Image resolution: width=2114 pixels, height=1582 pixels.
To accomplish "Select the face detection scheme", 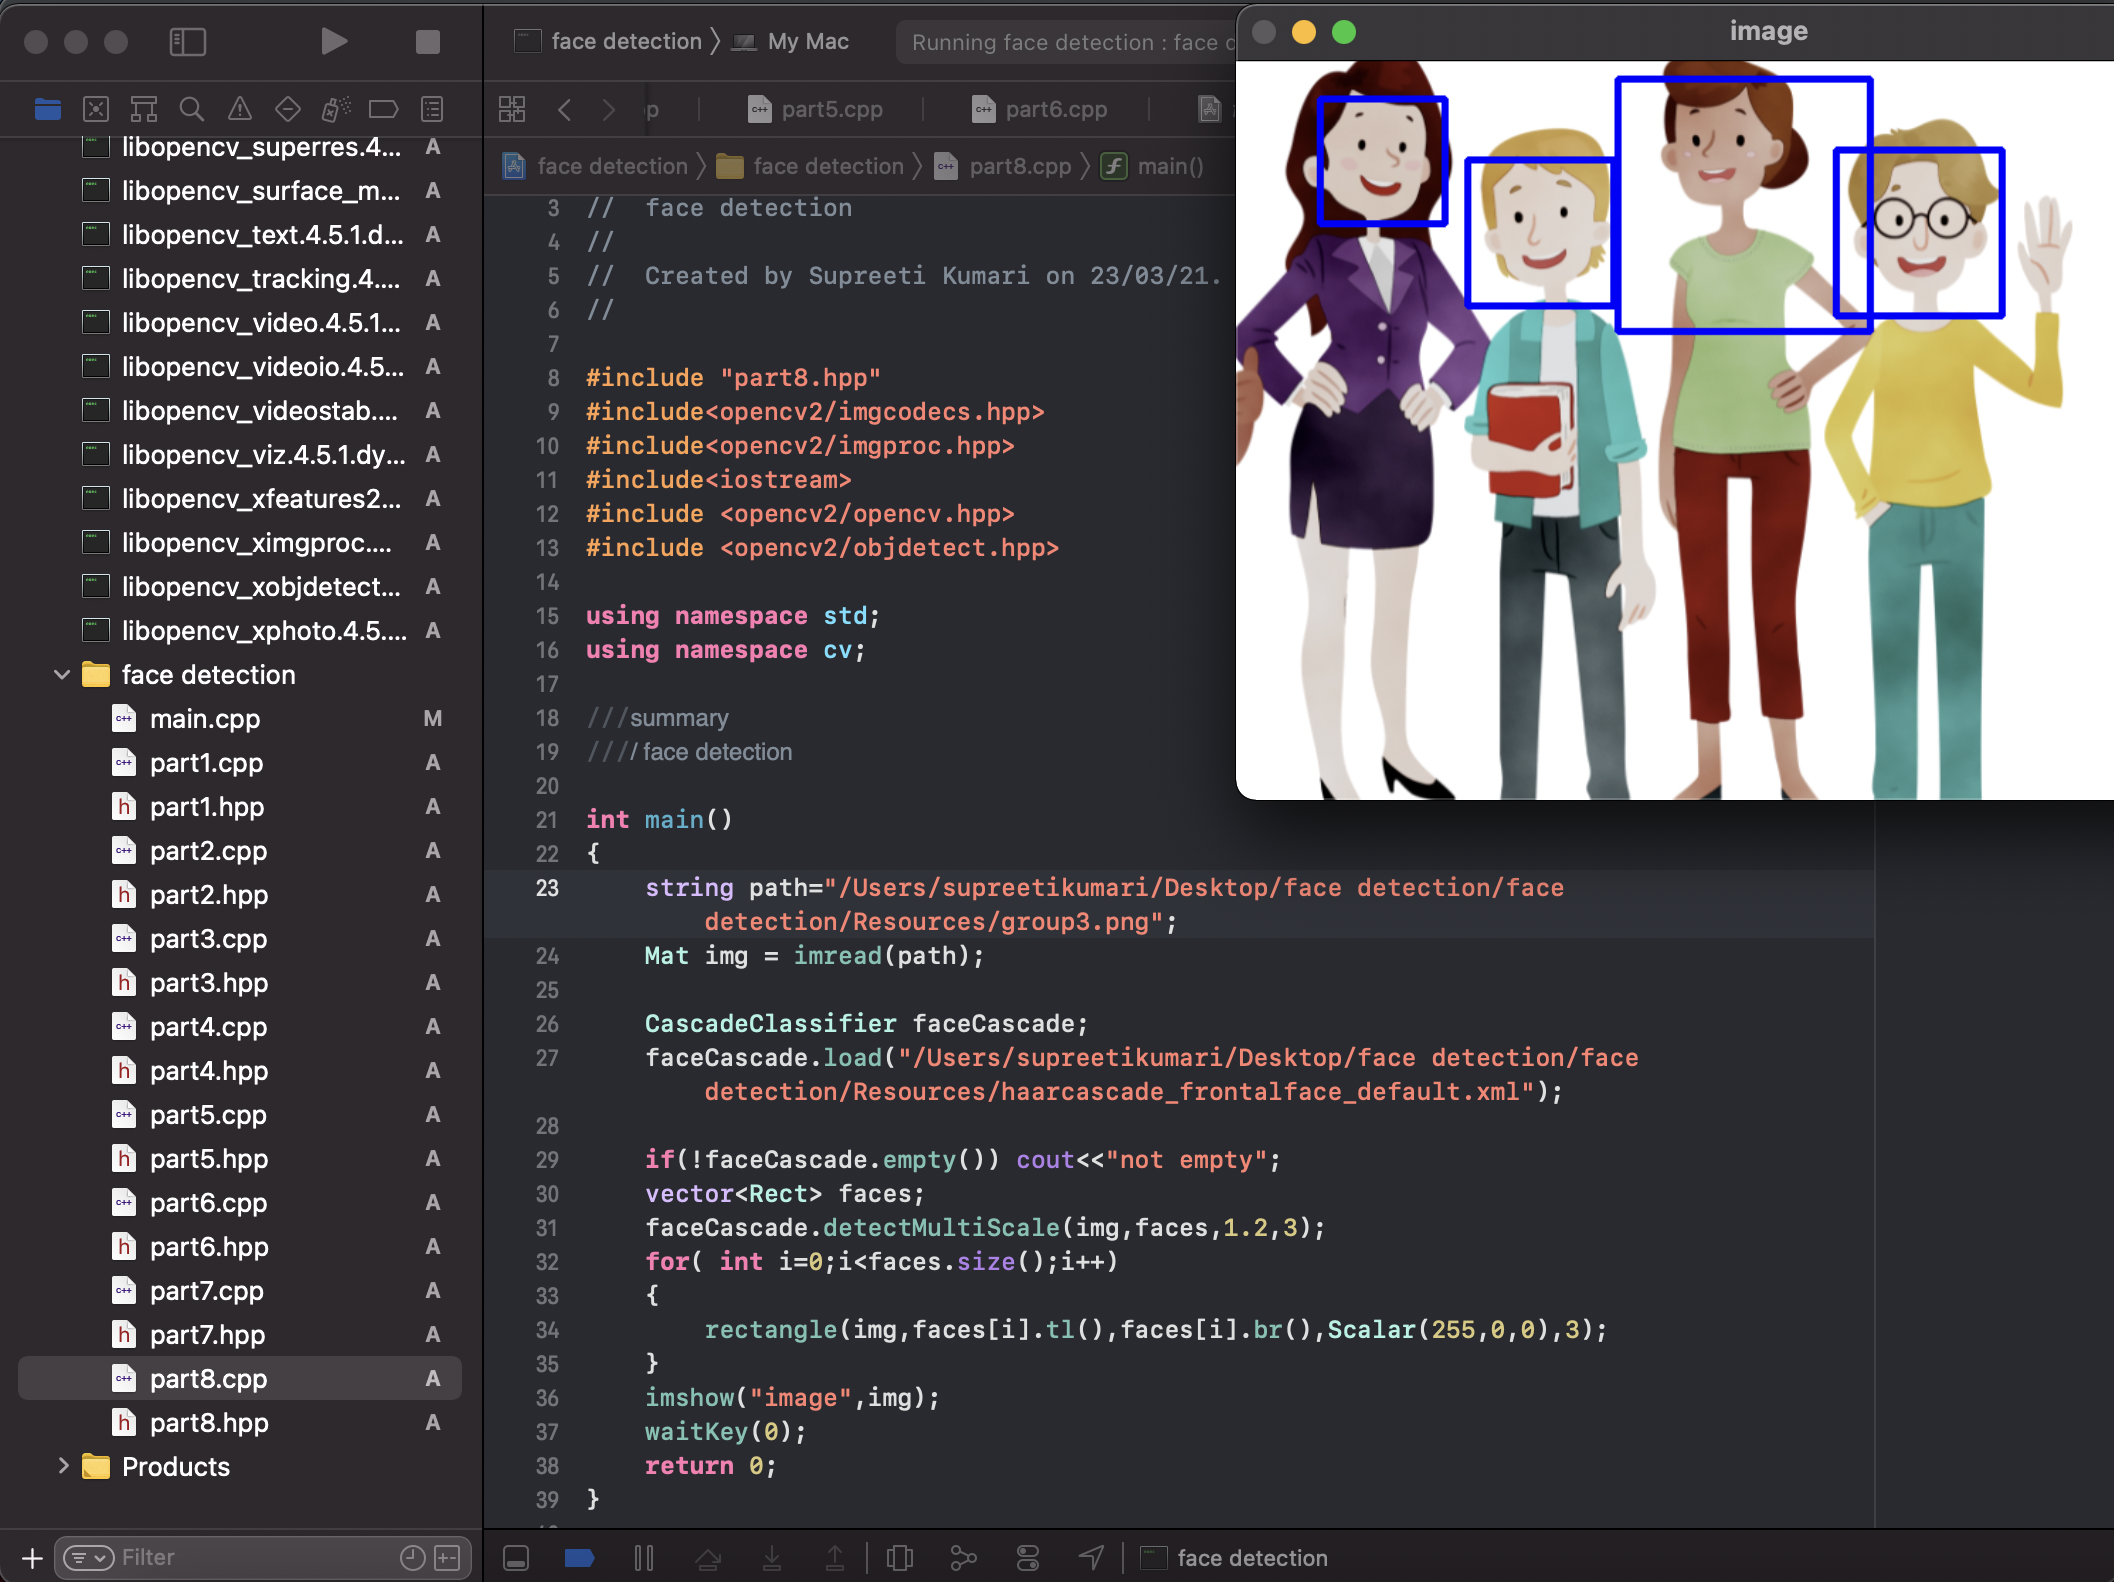I will [x=608, y=41].
